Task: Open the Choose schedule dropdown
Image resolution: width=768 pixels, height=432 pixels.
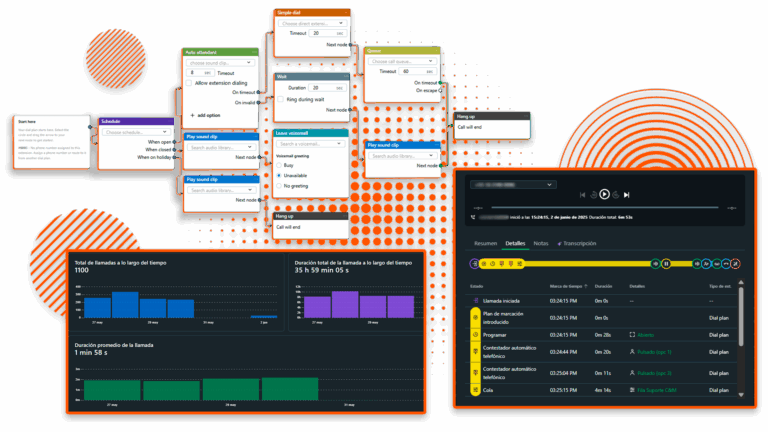Action: click(x=136, y=132)
